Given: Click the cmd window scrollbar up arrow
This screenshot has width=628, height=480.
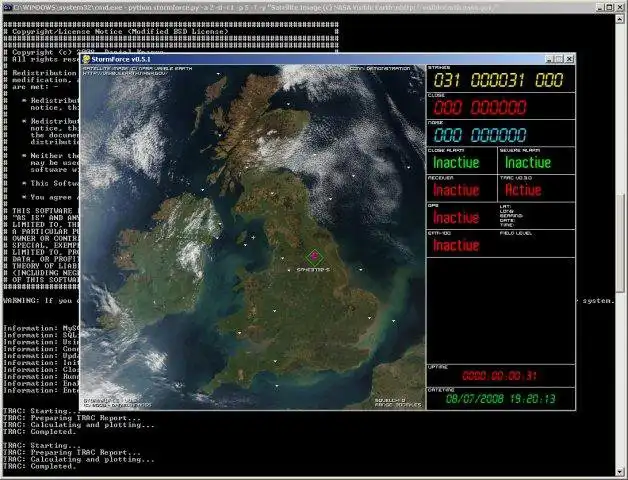Looking at the screenshot, I should pyautogui.click(x=620, y=18).
